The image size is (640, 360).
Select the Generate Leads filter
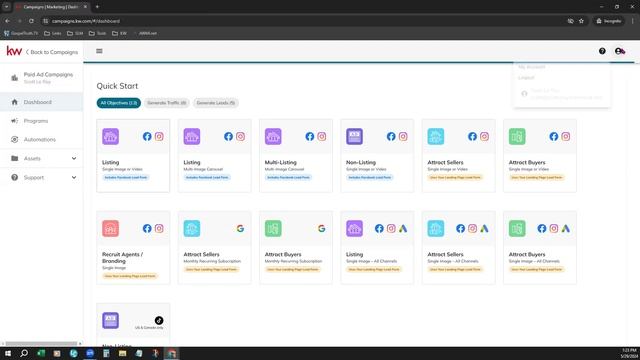pyautogui.click(x=216, y=103)
